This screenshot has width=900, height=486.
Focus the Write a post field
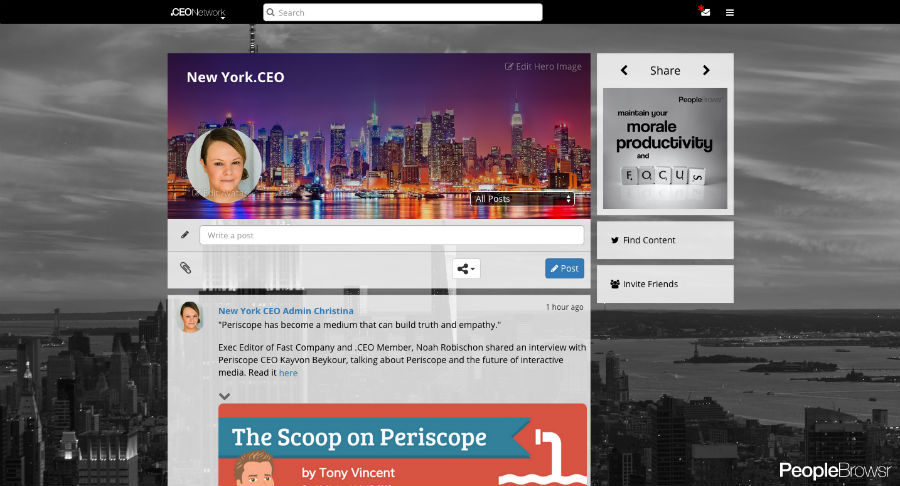[391, 235]
